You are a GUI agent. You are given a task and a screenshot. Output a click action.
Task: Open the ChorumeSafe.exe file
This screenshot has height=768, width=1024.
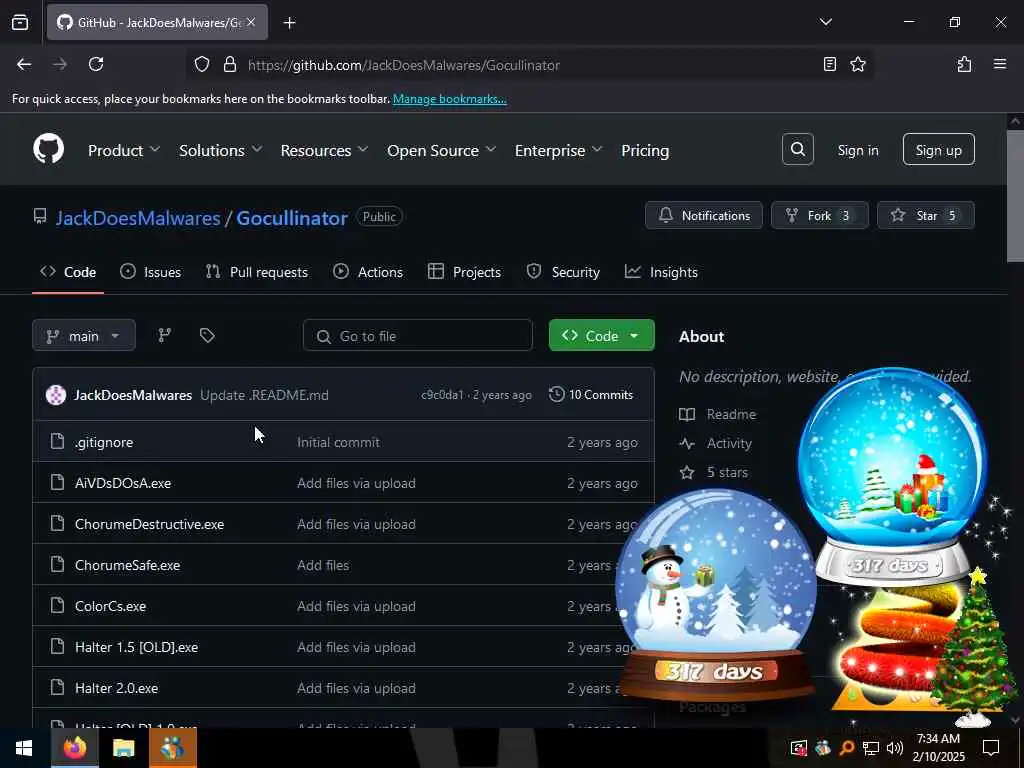(127, 565)
